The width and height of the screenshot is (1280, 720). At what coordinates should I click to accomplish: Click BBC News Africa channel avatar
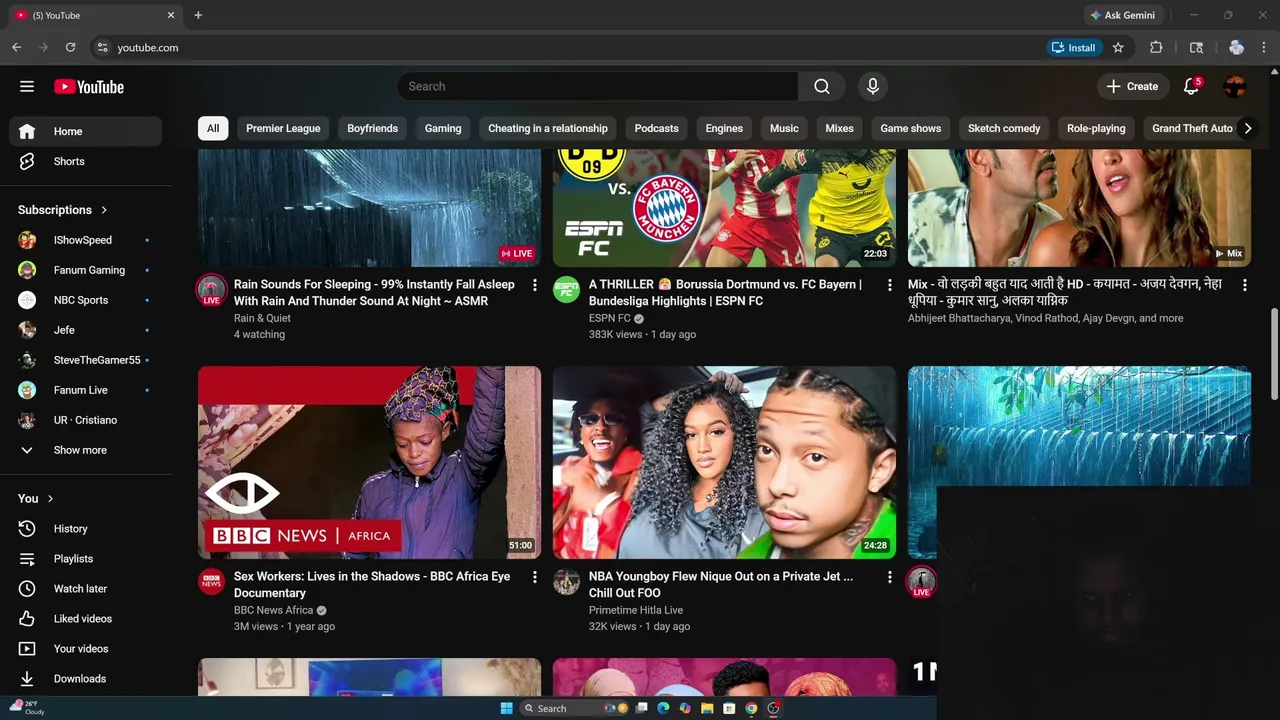click(x=211, y=581)
